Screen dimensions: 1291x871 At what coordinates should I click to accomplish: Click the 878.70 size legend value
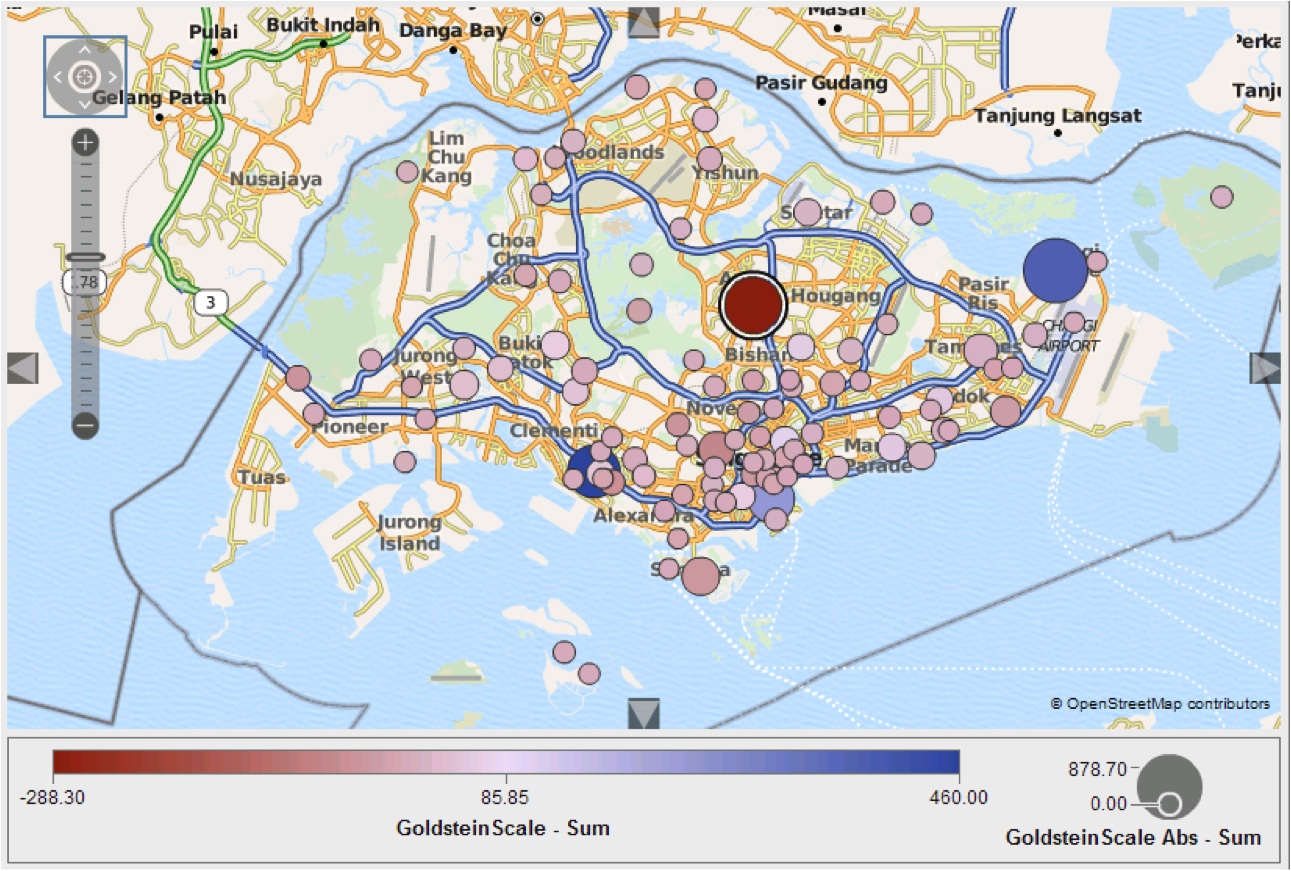(x=1100, y=769)
